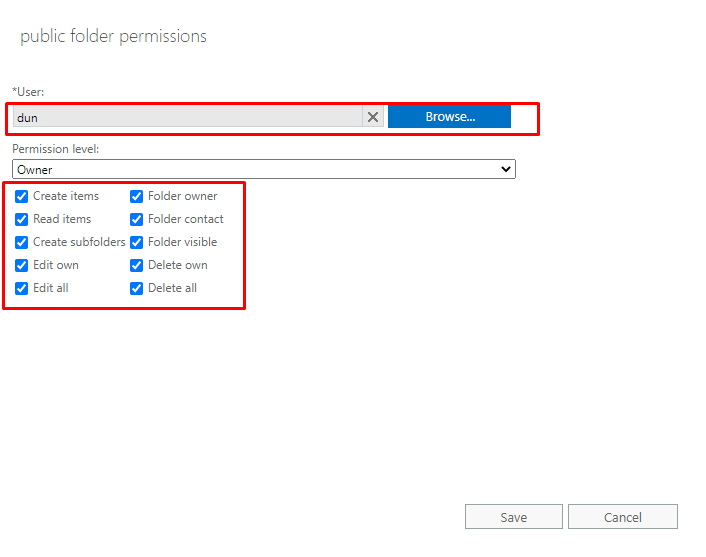
Task: Disable the Create subfolders checkbox
Action: coord(22,242)
